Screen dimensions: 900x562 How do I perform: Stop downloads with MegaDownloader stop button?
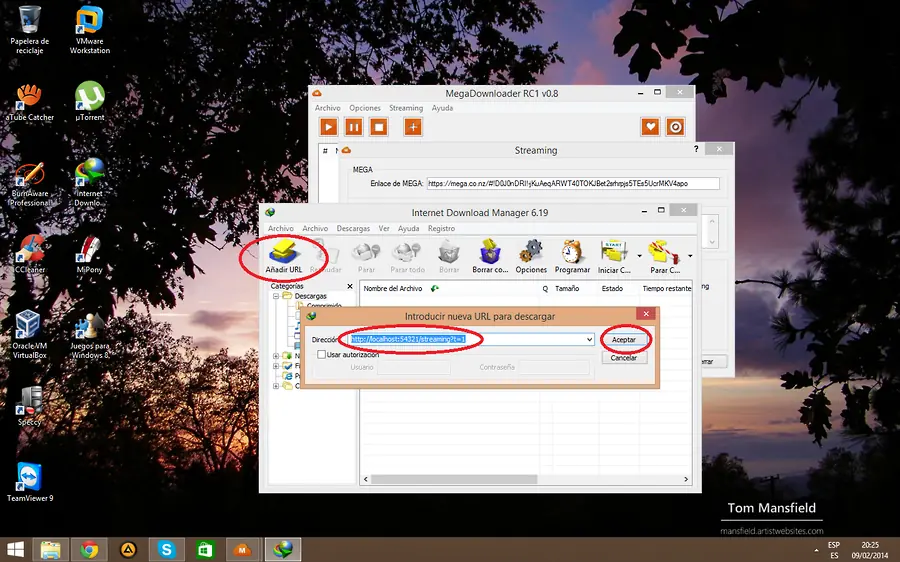coord(379,127)
